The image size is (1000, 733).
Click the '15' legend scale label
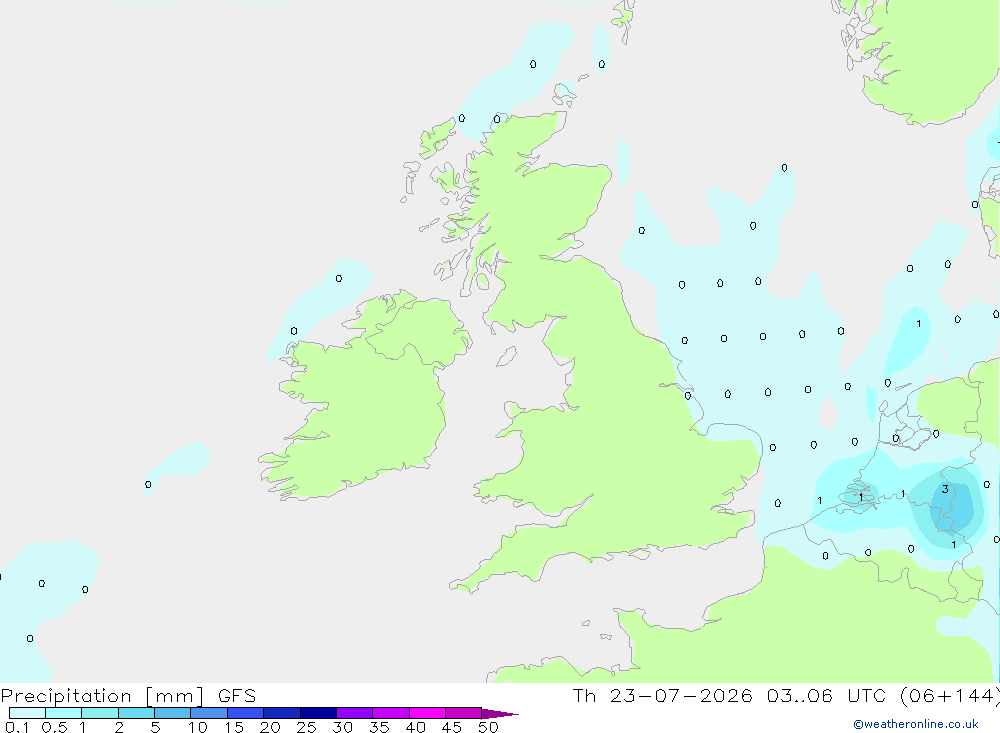233,727
